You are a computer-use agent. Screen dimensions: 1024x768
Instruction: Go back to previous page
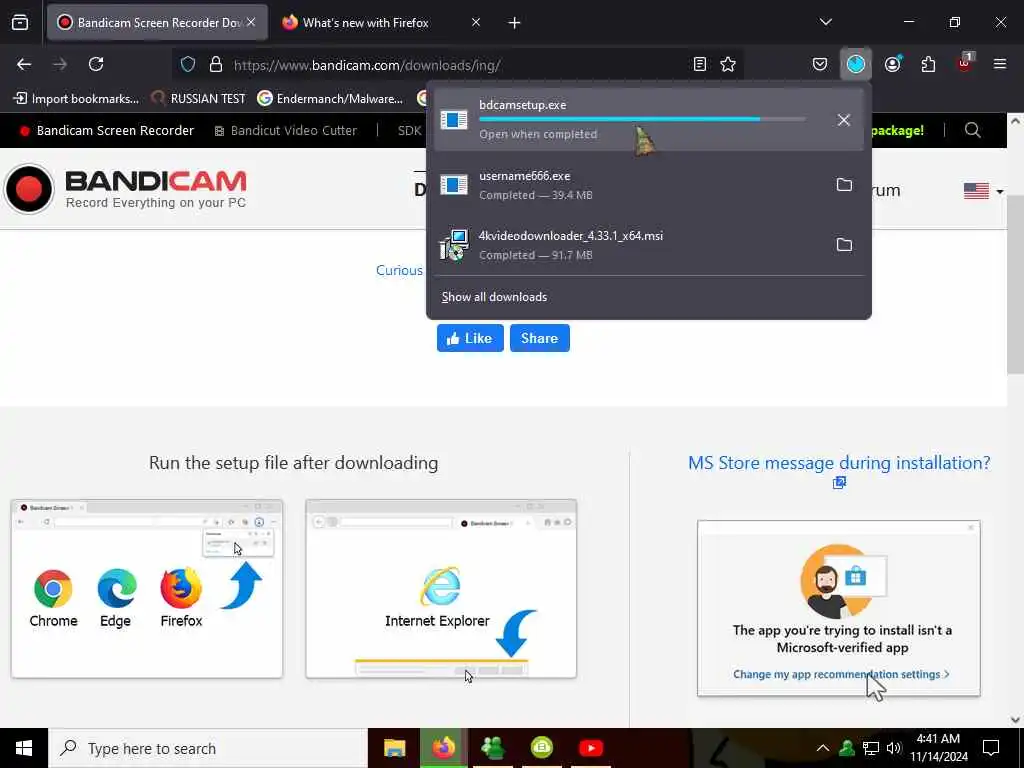(x=24, y=64)
